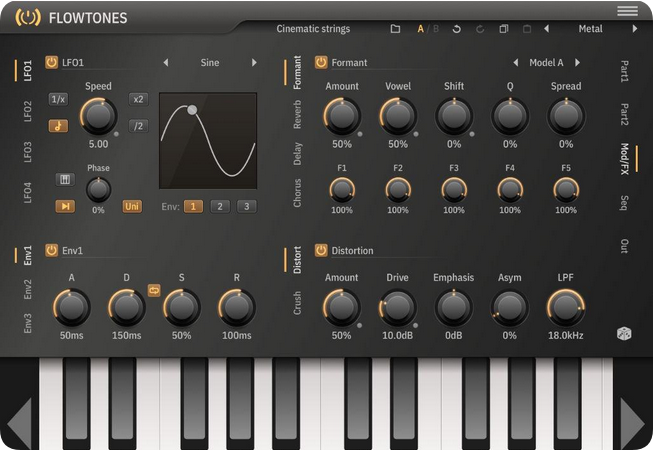Open the Sine waveform selector

[210, 62]
